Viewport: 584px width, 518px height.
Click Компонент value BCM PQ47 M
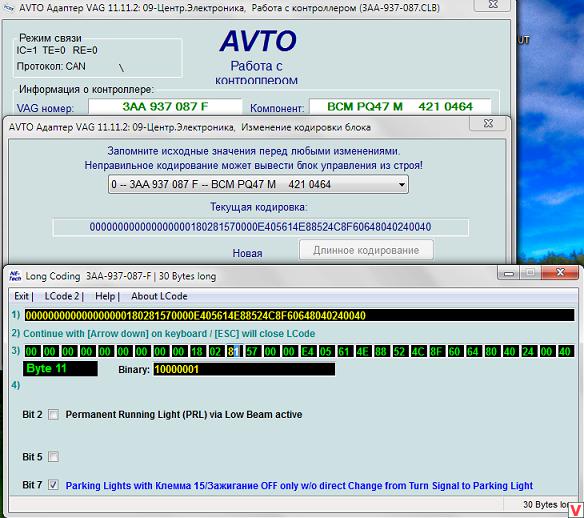point(400,107)
